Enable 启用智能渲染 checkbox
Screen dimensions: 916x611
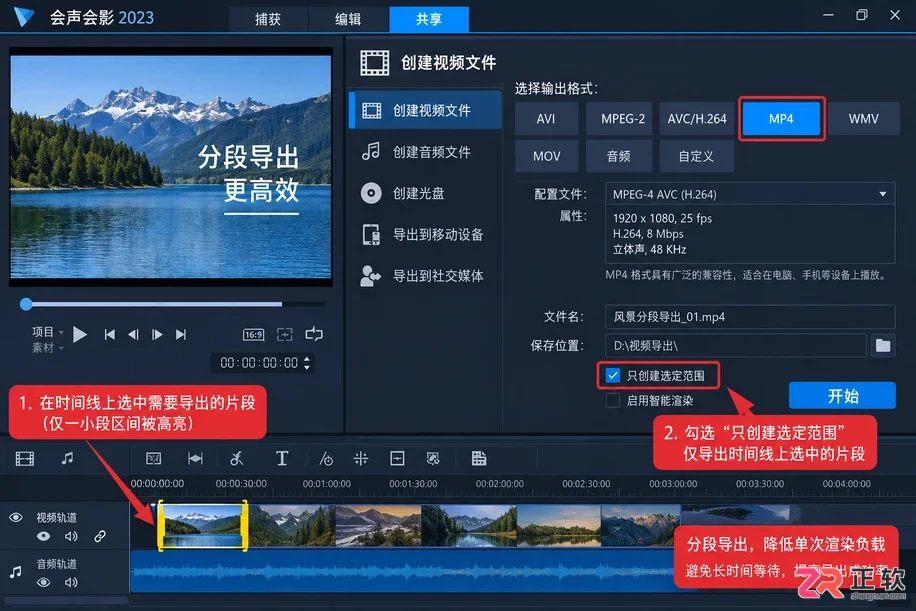[612, 401]
